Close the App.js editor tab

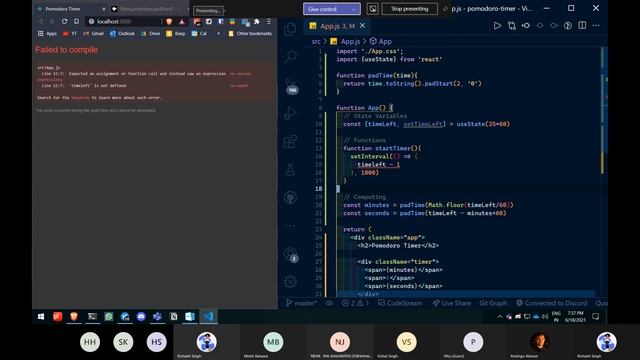pos(362,26)
